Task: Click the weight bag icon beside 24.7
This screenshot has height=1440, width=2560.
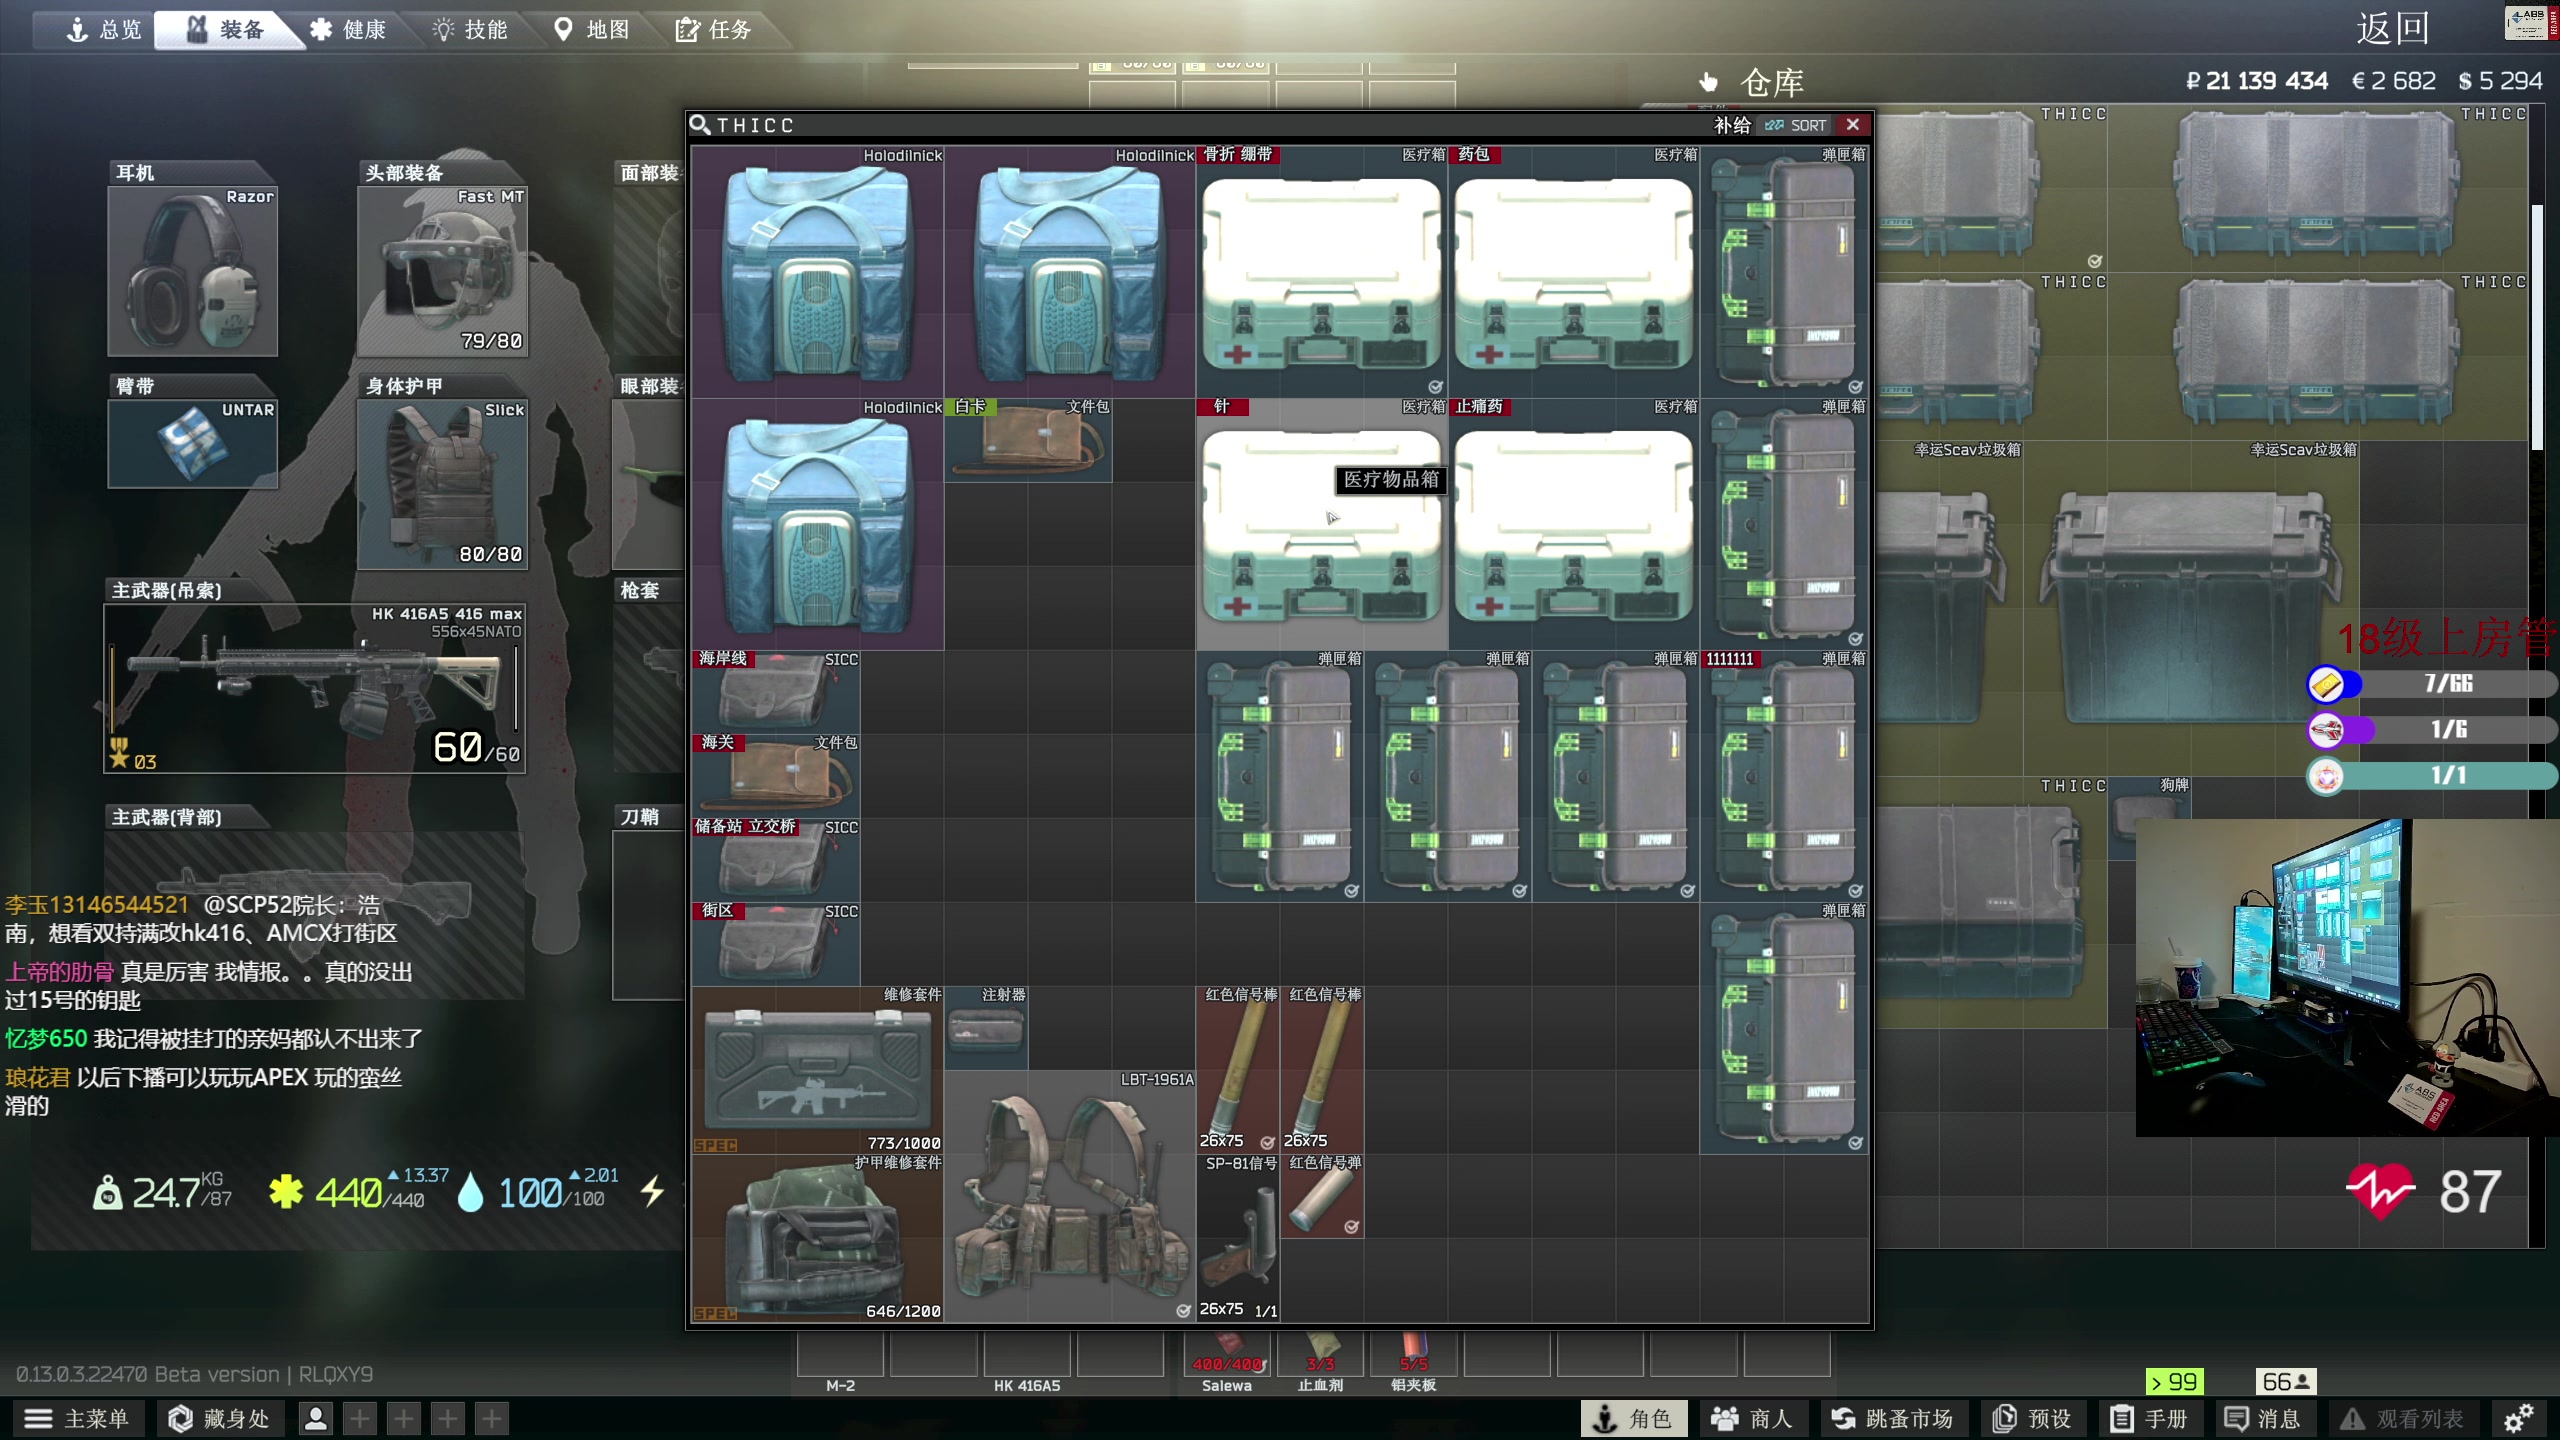Action: [107, 1193]
